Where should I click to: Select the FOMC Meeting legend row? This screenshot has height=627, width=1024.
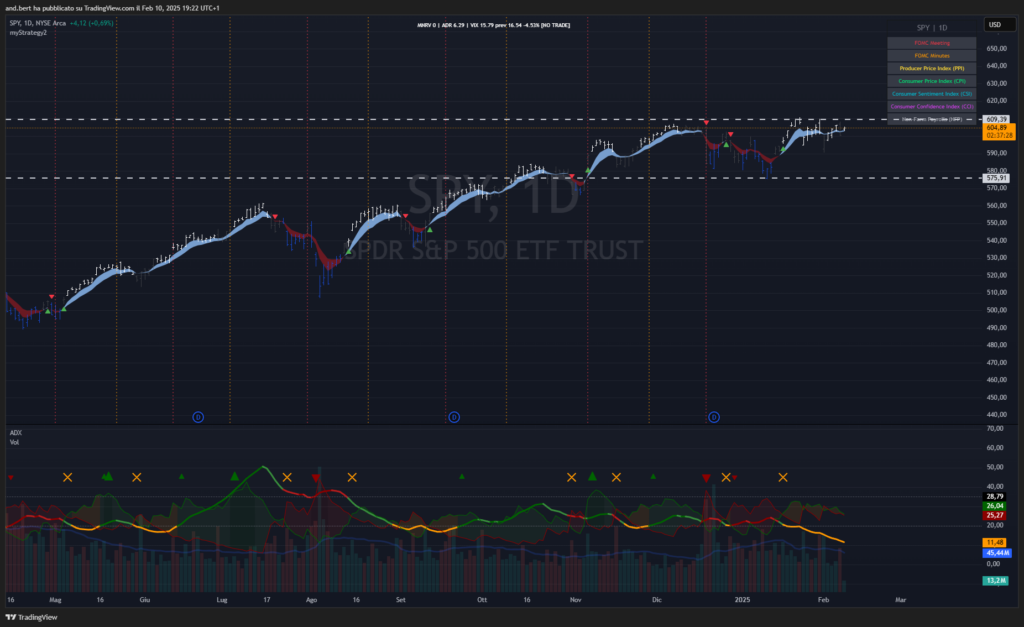(x=931, y=43)
